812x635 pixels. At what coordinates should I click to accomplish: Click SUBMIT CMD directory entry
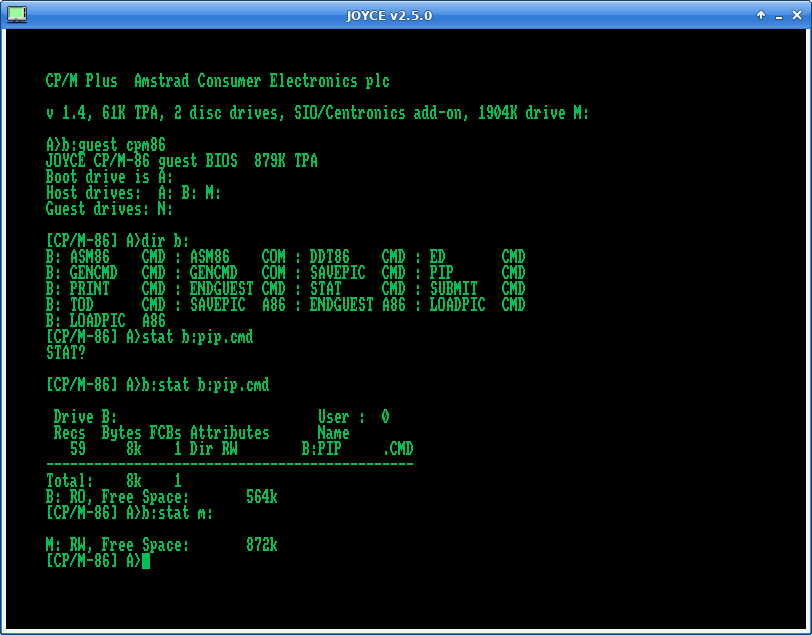coord(477,289)
